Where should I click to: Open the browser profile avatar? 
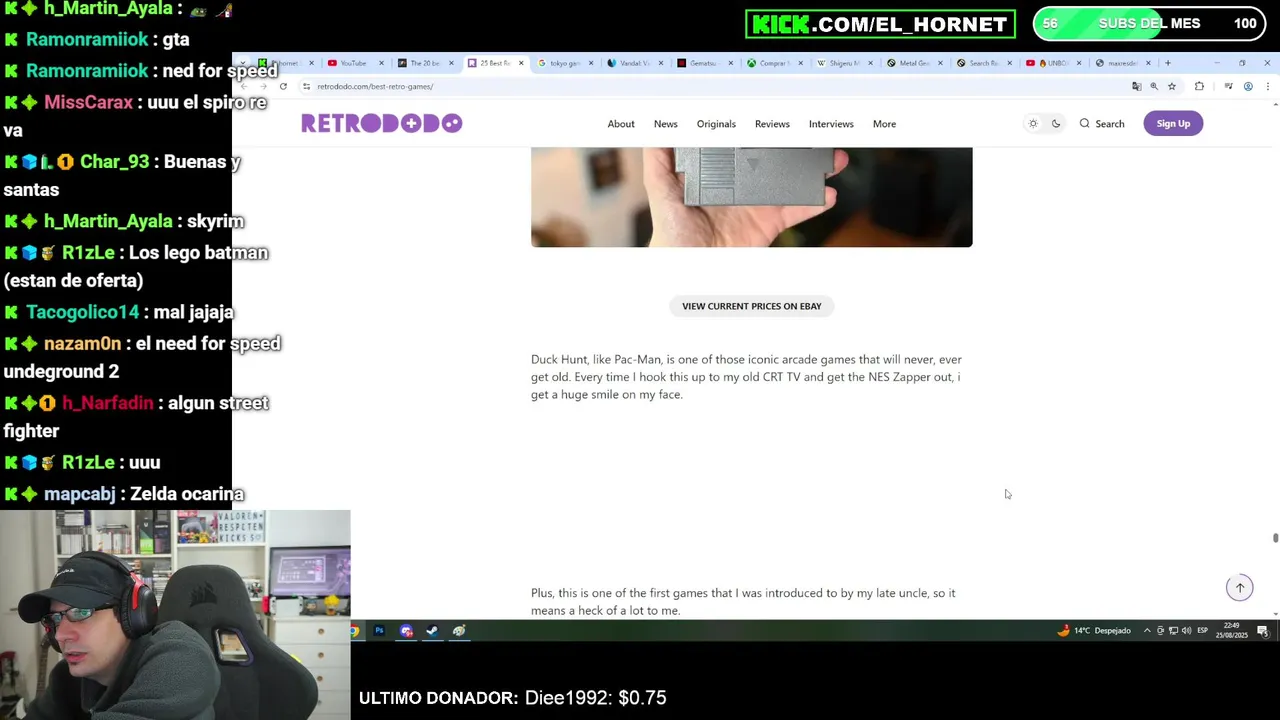[x=1248, y=87]
